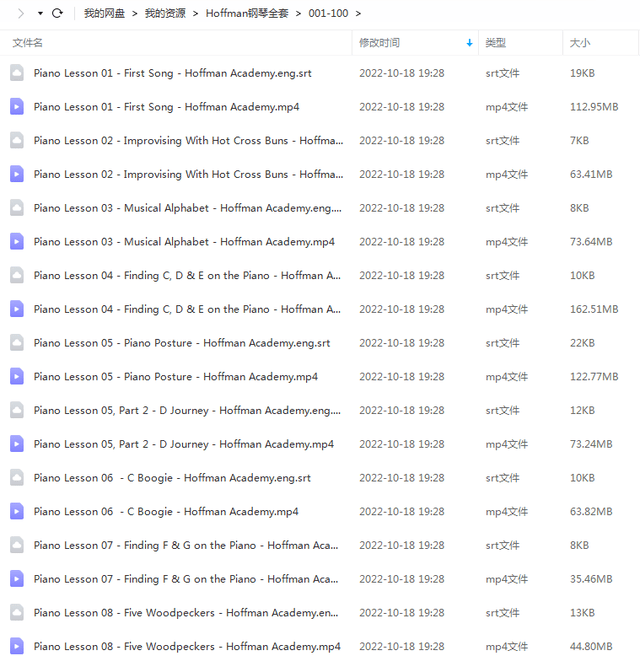Select 'Piano Lesson 06 - C Boogie - Hoffman Academy.mp4'
The height and width of the screenshot is (656, 640).
click(x=166, y=512)
